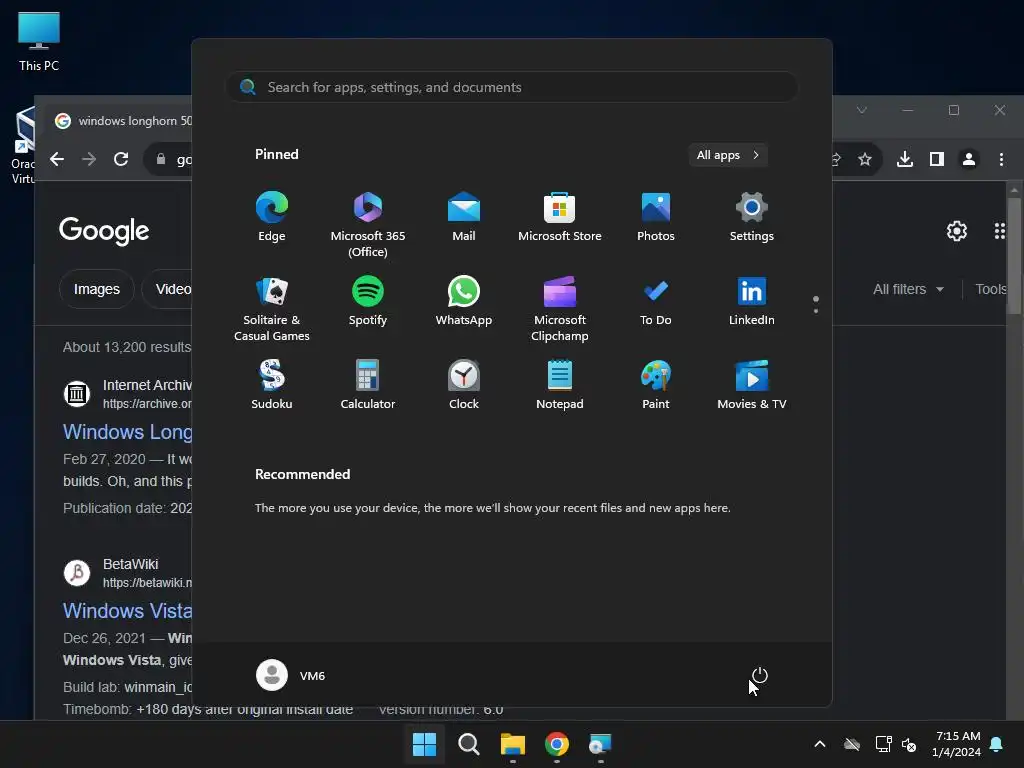1024x768 pixels.
Task: Select the 'windows longhorn' Chrome tab
Action: (122, 121)
